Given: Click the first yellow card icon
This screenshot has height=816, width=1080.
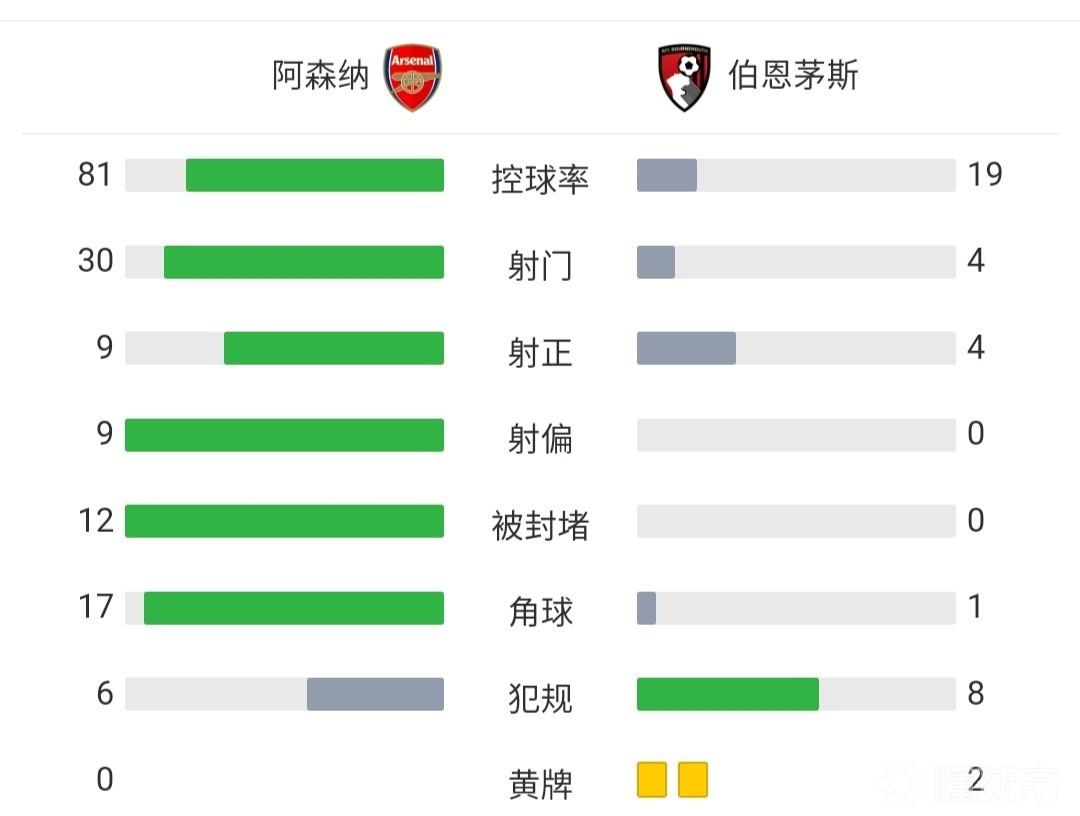Looking at the screenshot, I should pyautogui.click(x=652, y=780).
